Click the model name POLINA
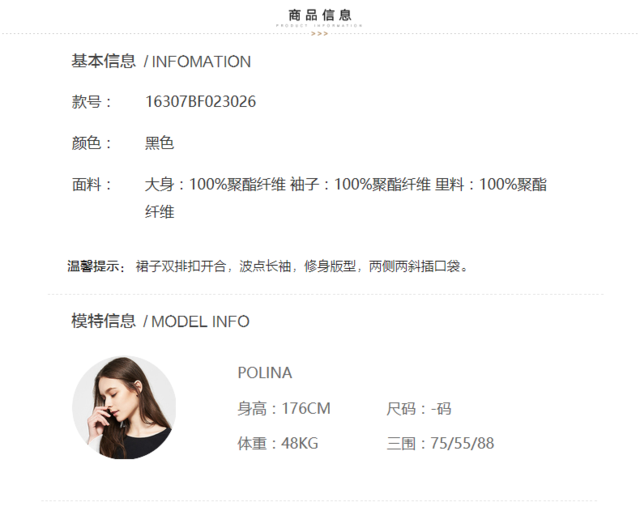This screenshot has height=515, width=640. [265, 373]
